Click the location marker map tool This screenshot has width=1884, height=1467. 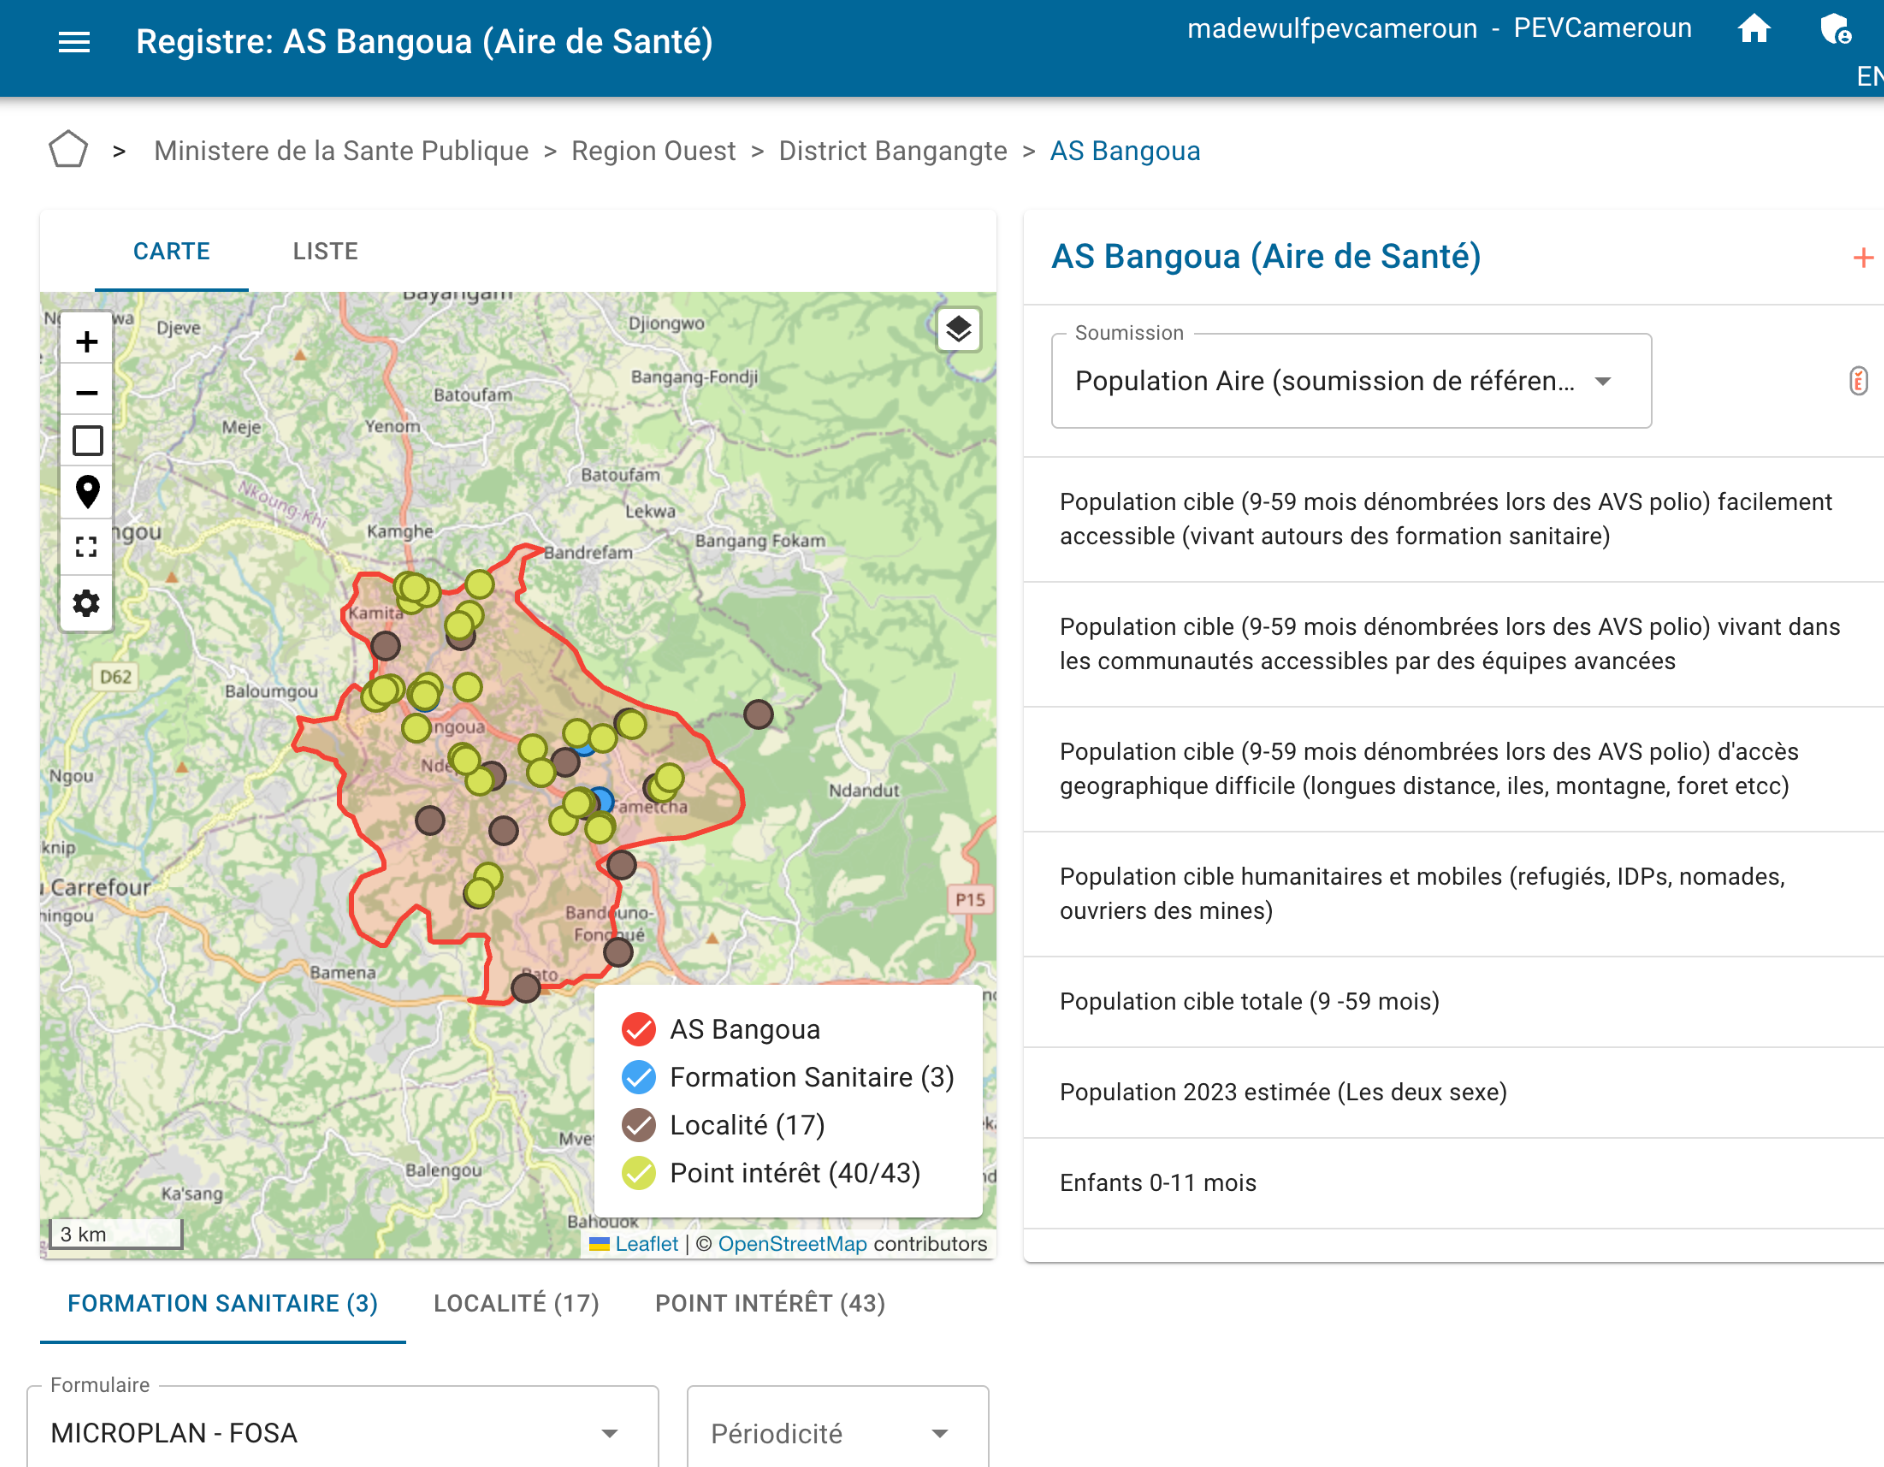click(x=87, y=492)
